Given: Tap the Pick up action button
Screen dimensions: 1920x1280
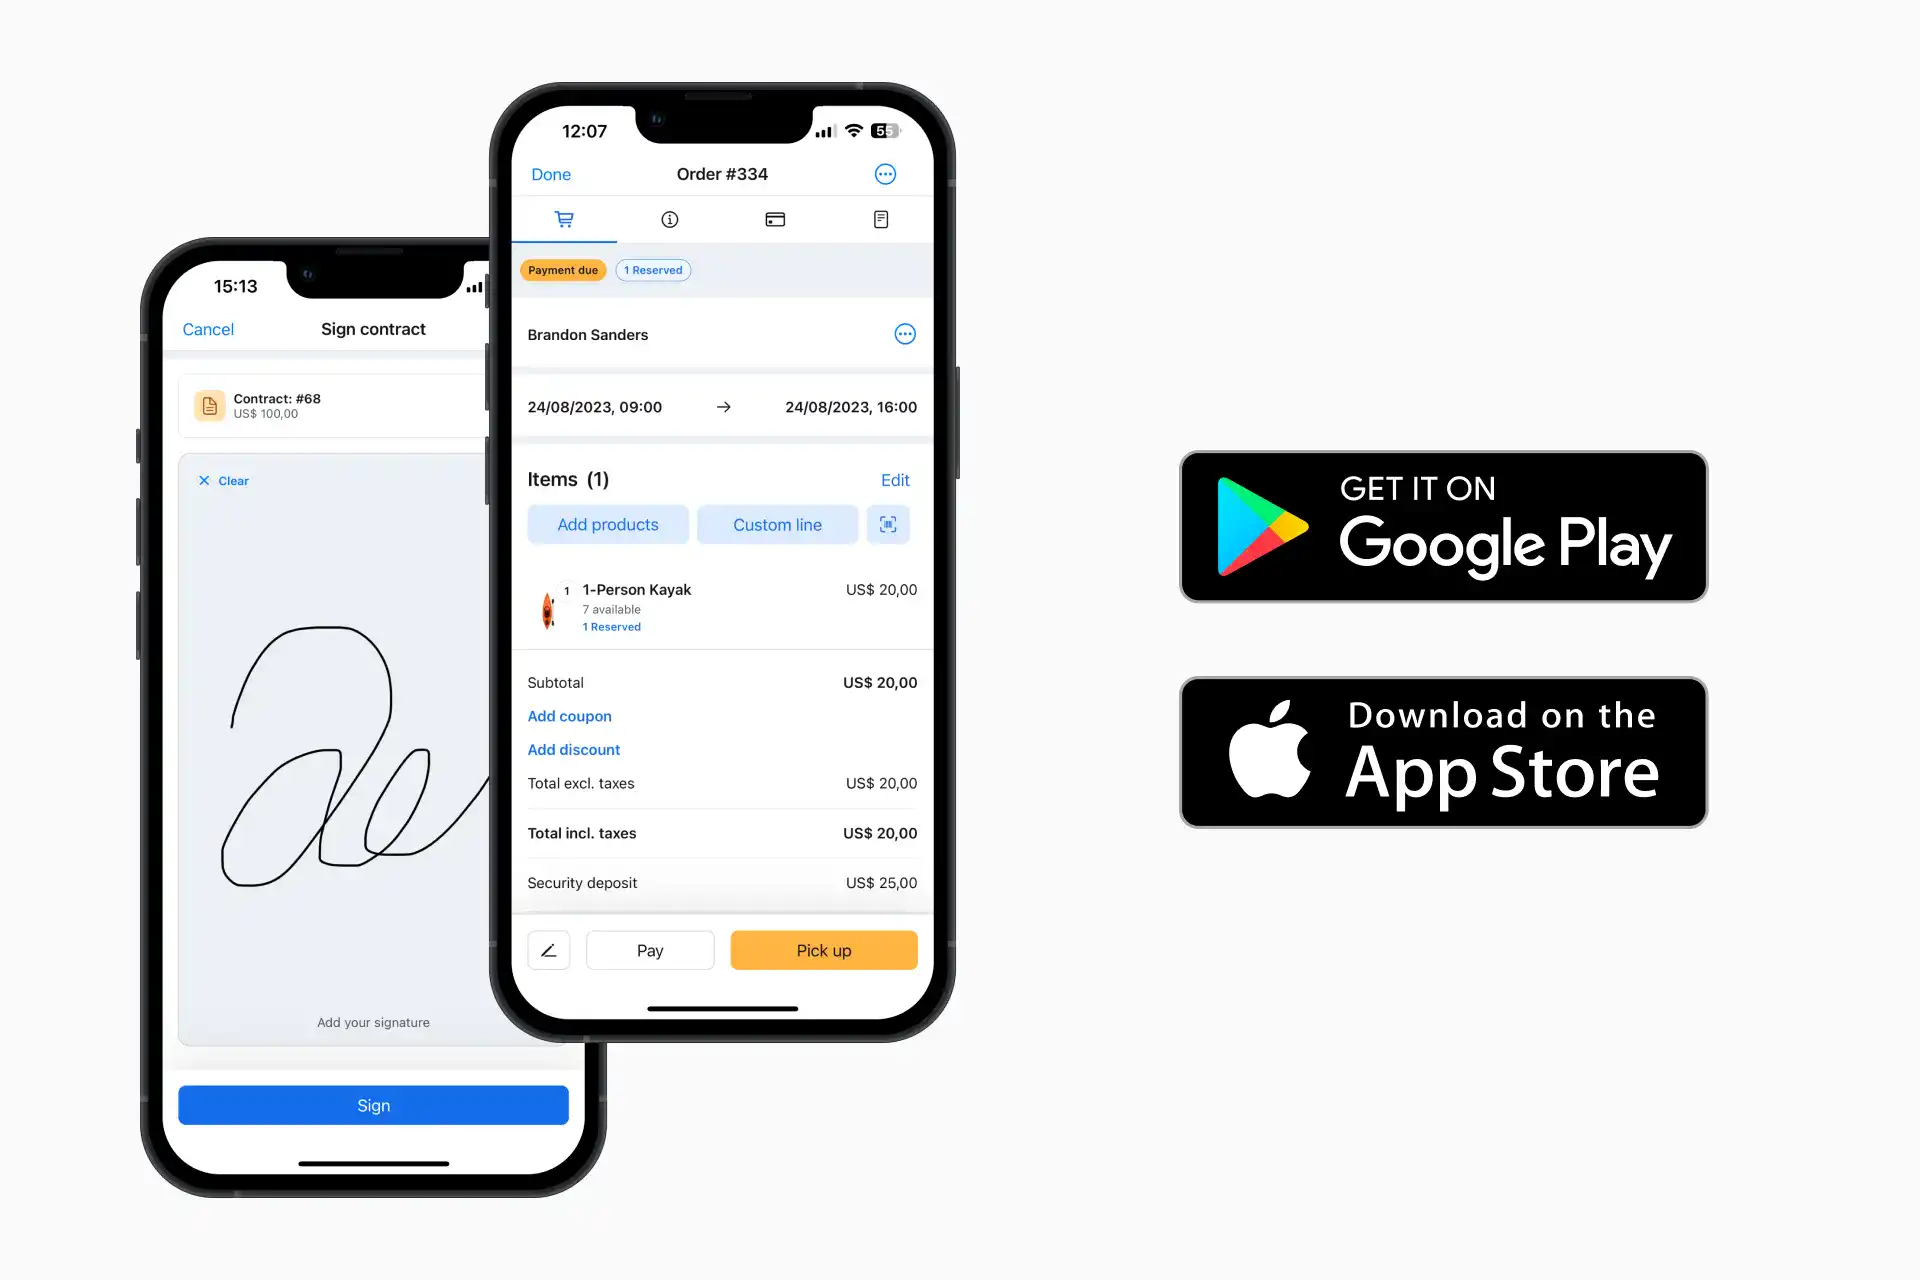Looking at the screenshot, I should click(823, 950).
